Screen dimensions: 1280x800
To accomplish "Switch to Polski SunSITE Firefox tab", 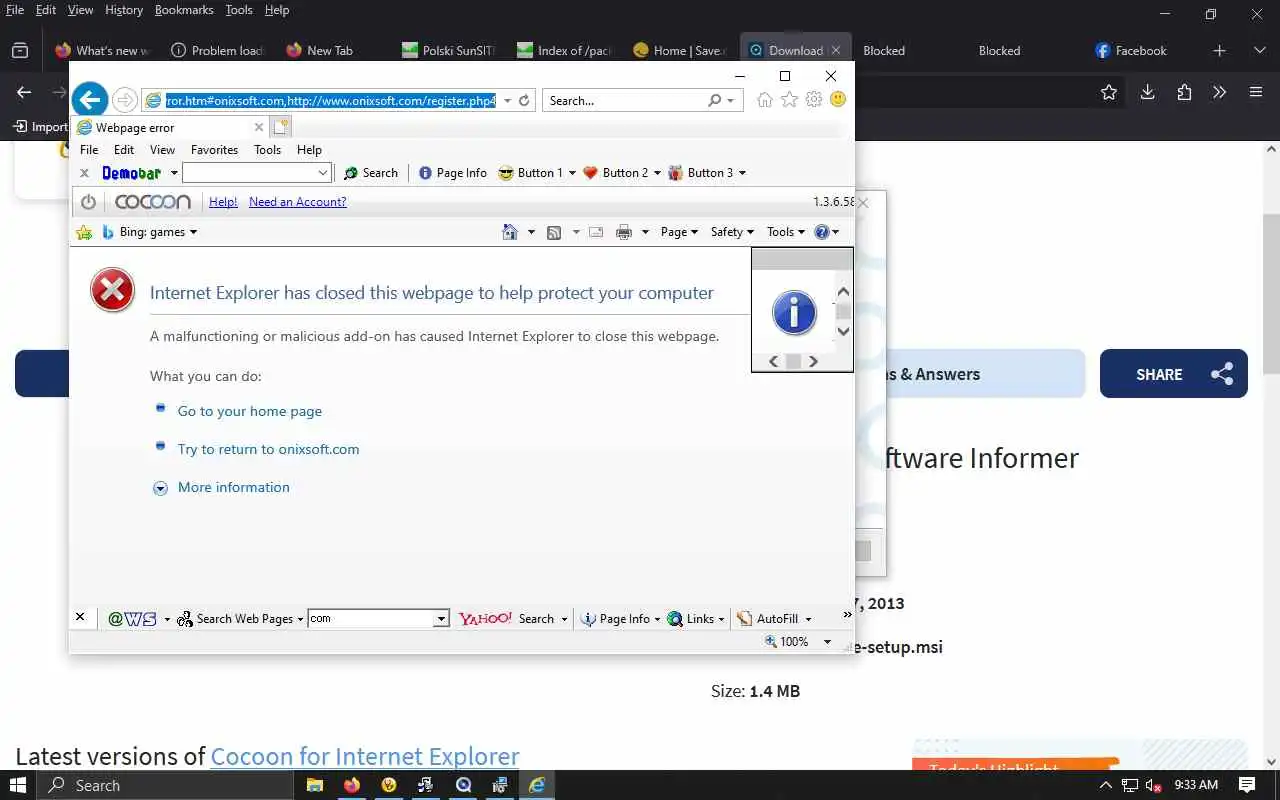I will pos(448,50).
